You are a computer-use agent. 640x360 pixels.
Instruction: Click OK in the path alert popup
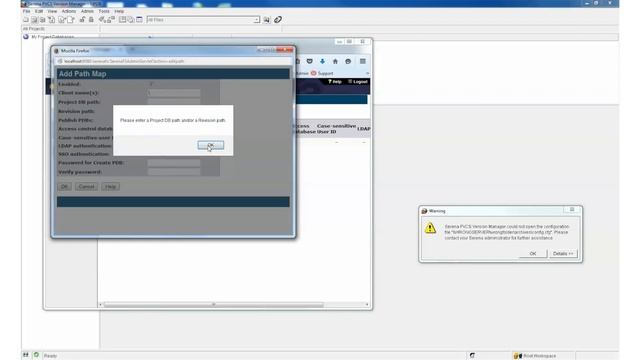pos(211,145)
